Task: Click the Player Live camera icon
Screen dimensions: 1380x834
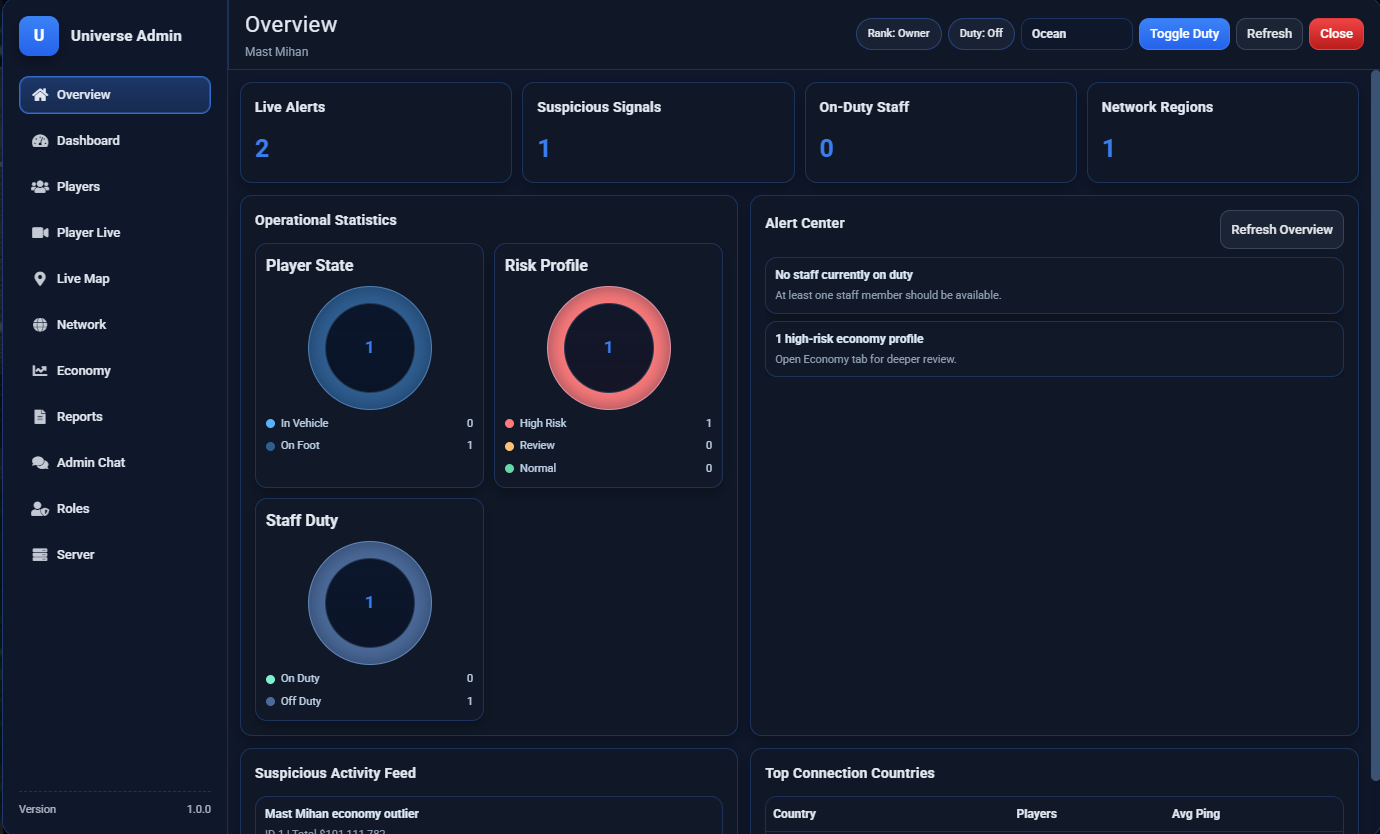Action: tap(40, 233)
